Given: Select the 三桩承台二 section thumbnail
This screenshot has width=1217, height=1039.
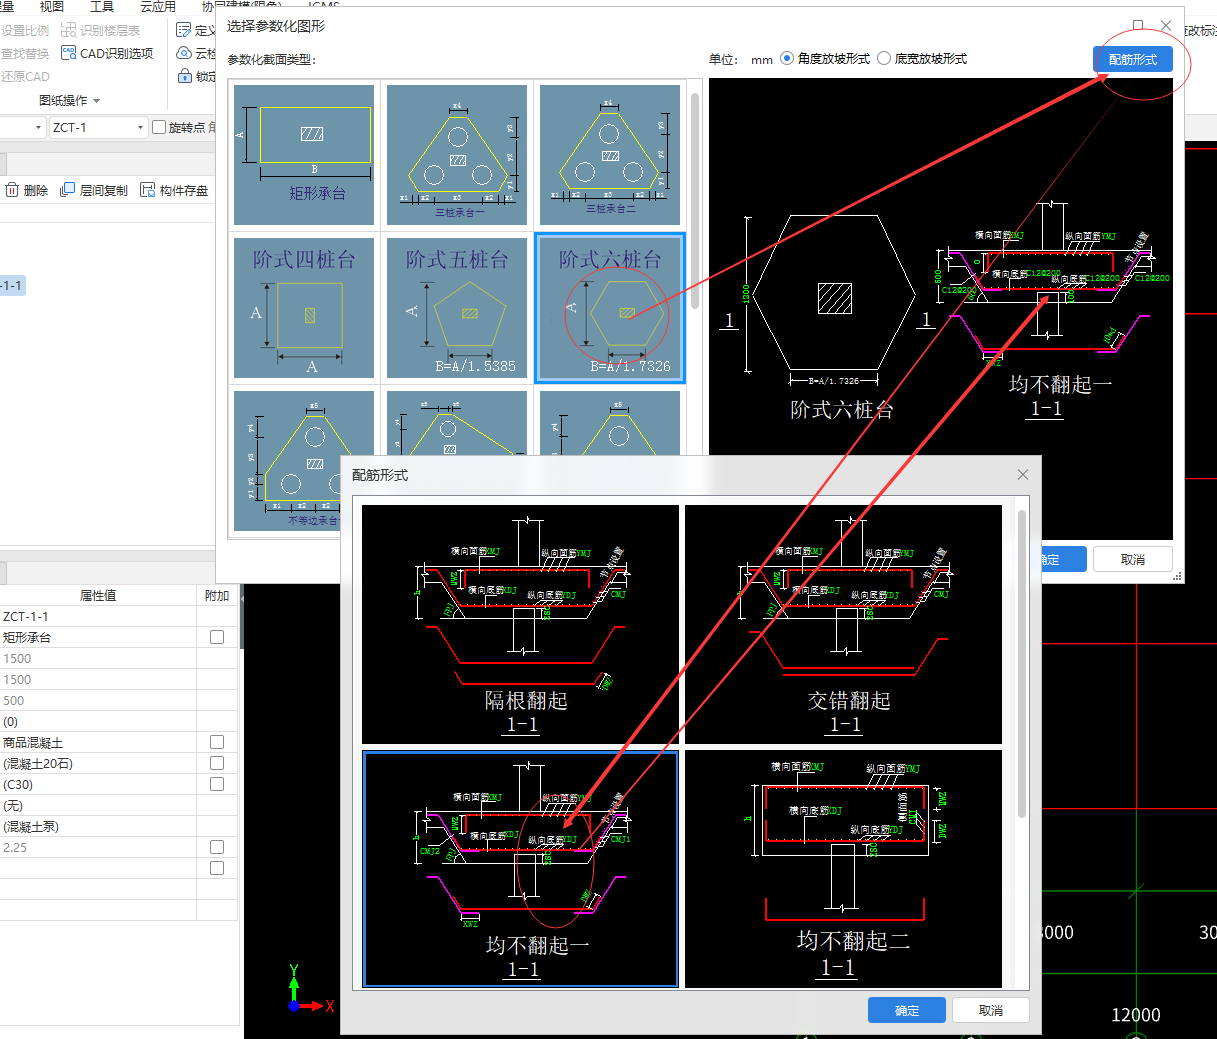Looking at the screenshot, I should click(x=610, y=155).
